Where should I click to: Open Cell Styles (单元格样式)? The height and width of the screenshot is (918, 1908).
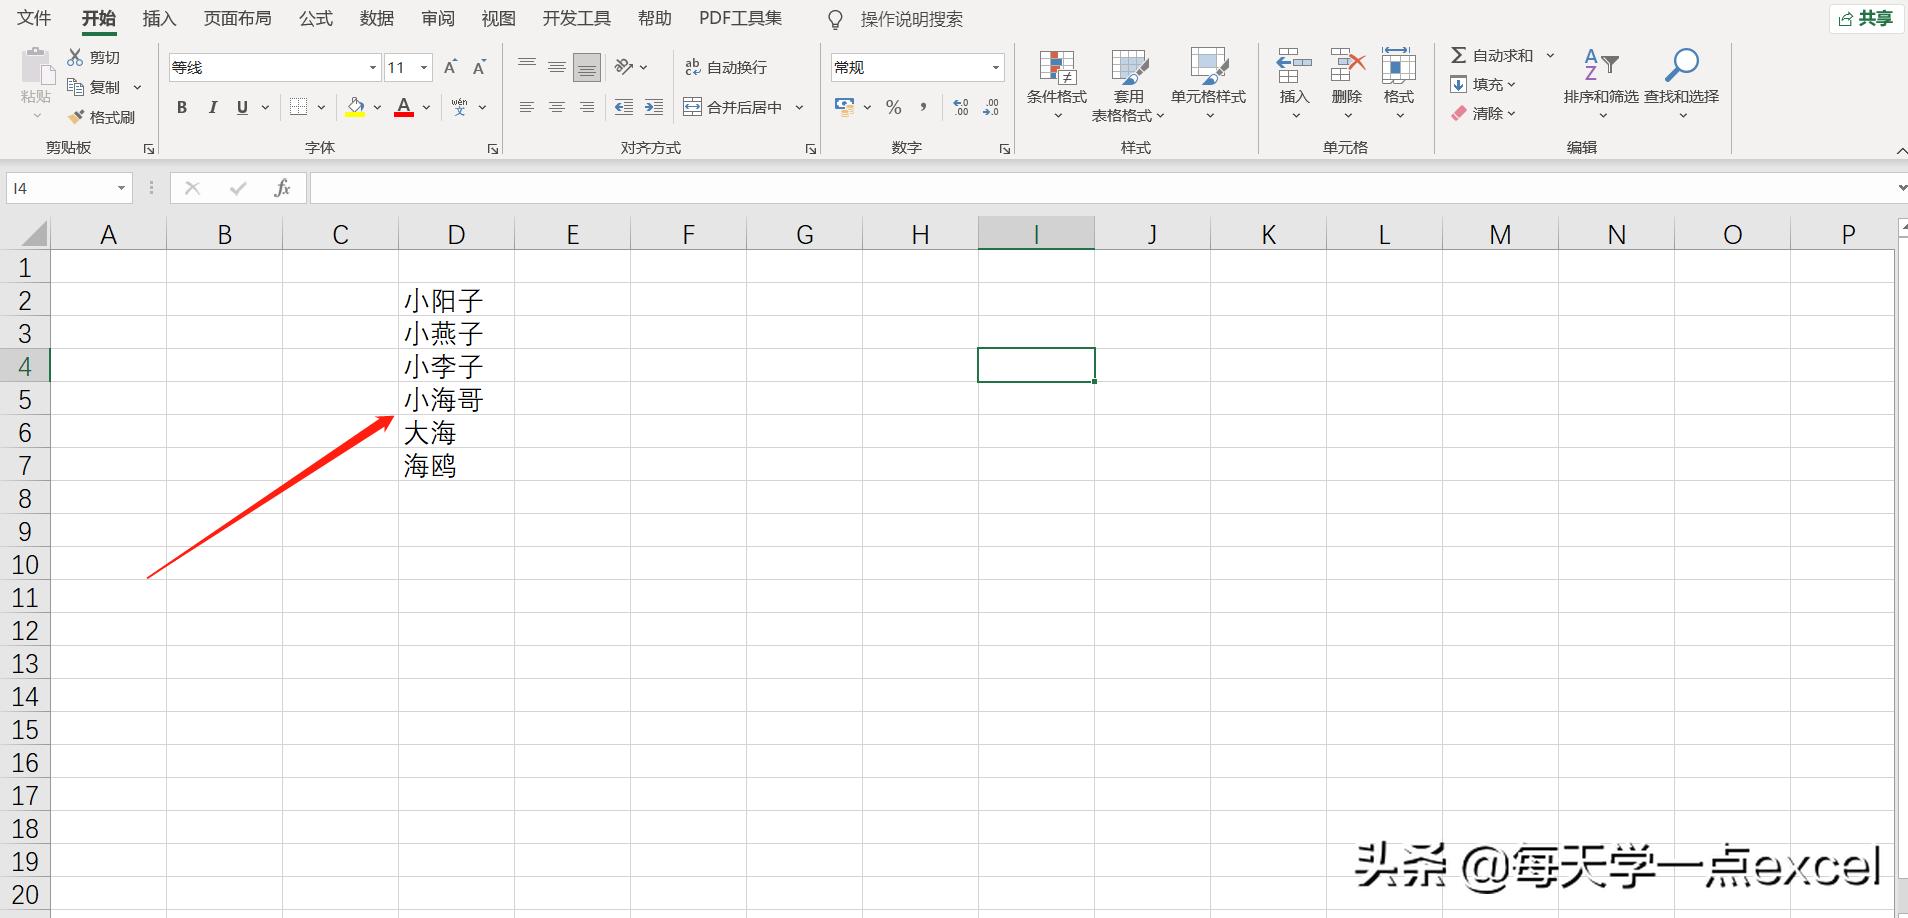point(1209,85)
